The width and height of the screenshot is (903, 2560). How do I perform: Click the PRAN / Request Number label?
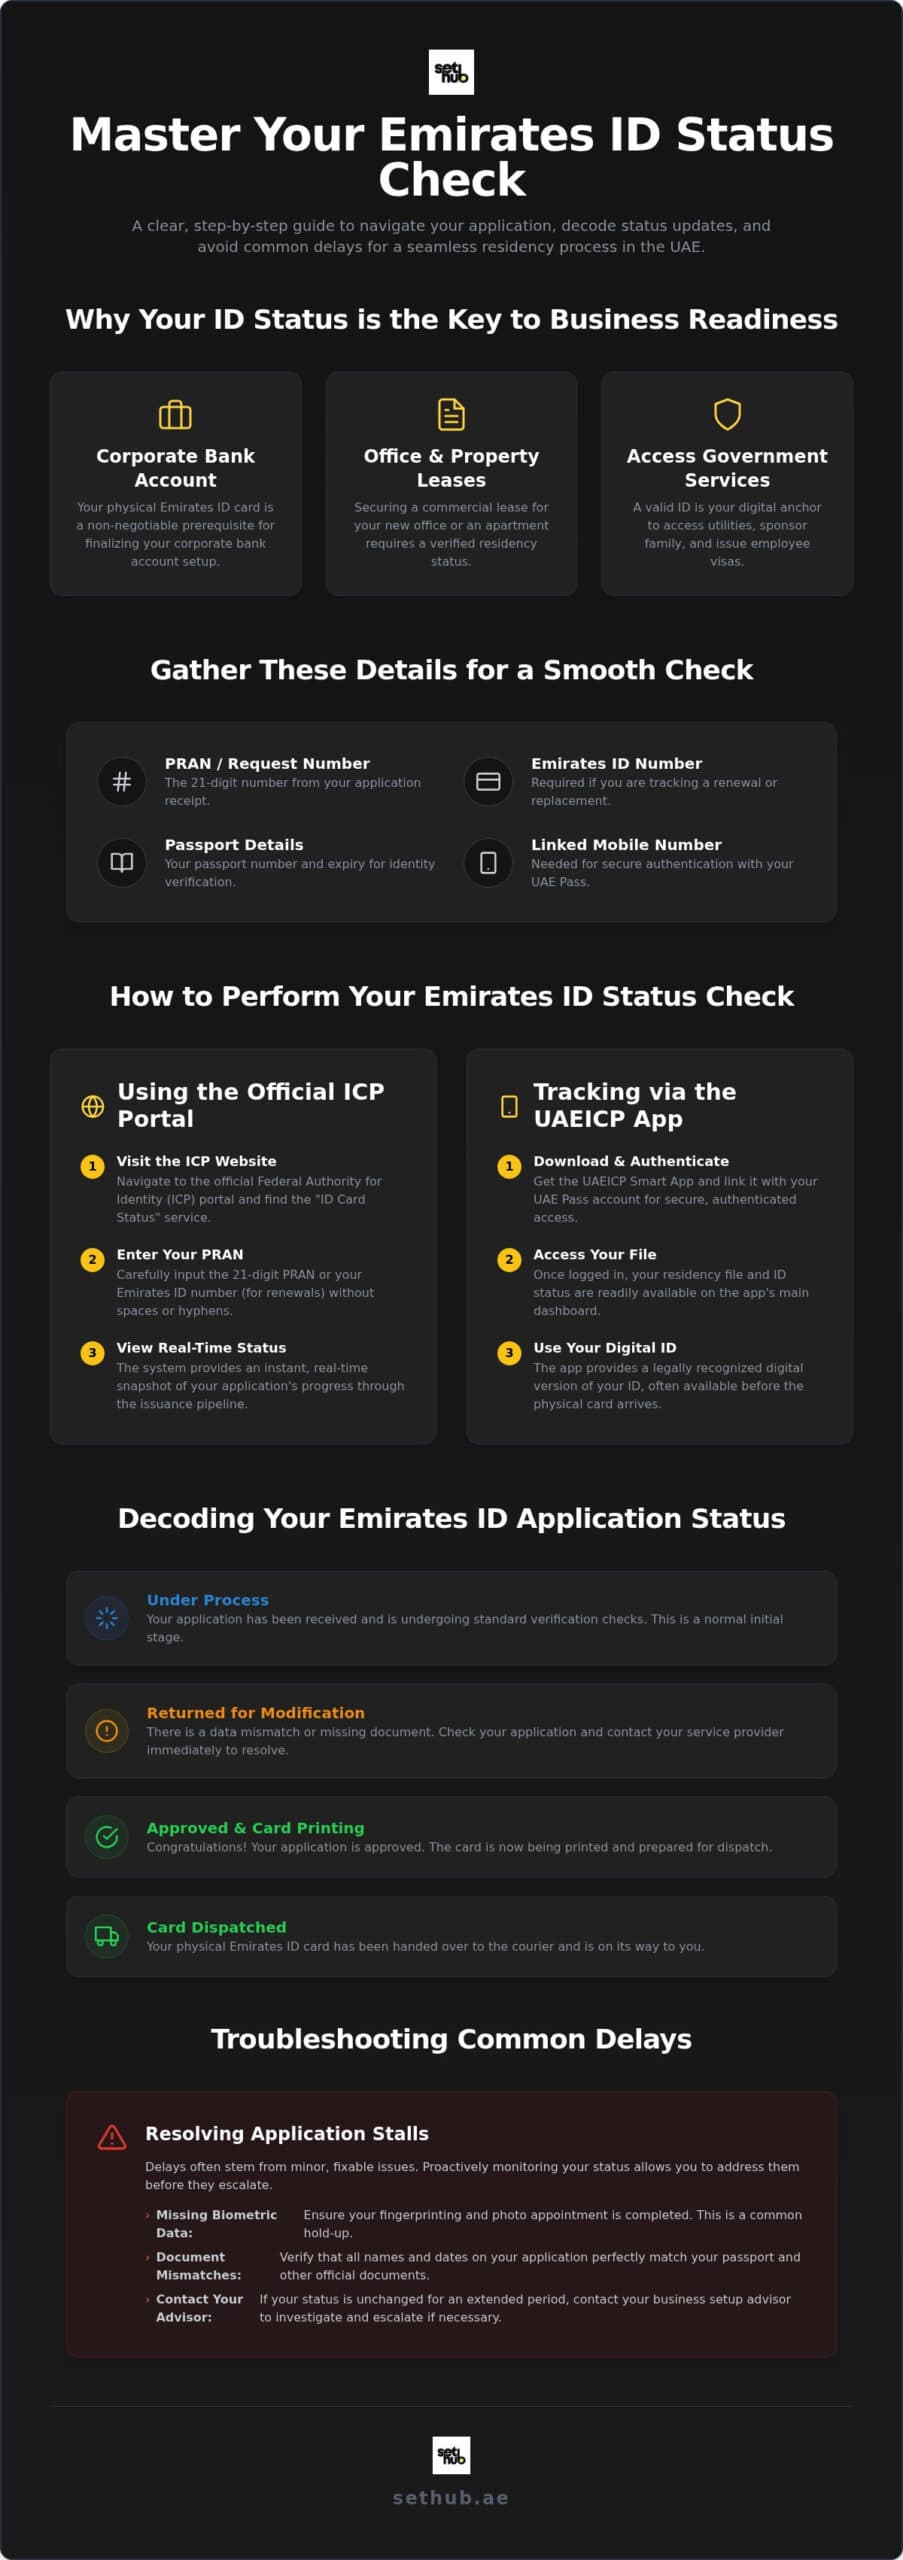coord(267,763)
